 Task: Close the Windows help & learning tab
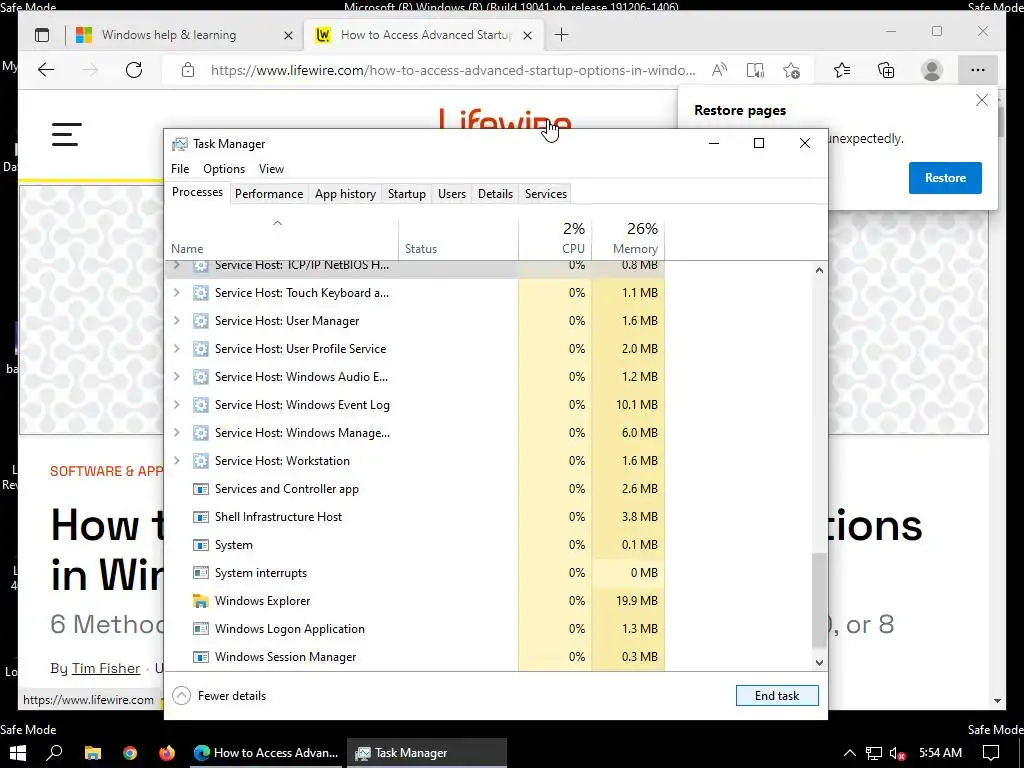point(288,35)
